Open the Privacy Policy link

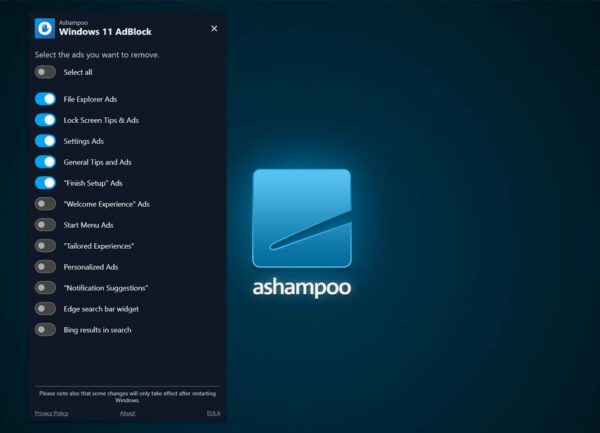click(x=51, y=413)
